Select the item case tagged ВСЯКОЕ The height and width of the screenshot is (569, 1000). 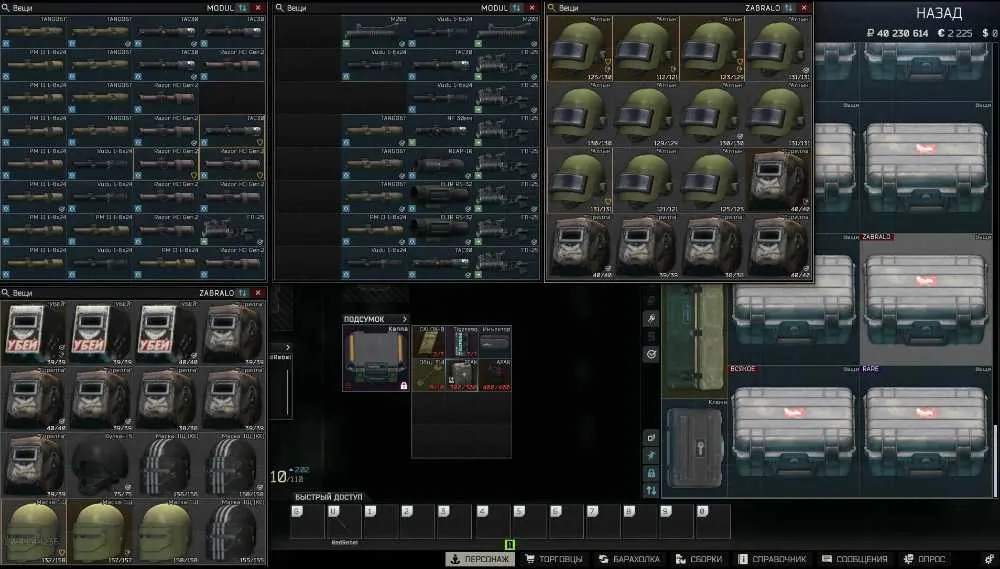(x=793, y=431)
